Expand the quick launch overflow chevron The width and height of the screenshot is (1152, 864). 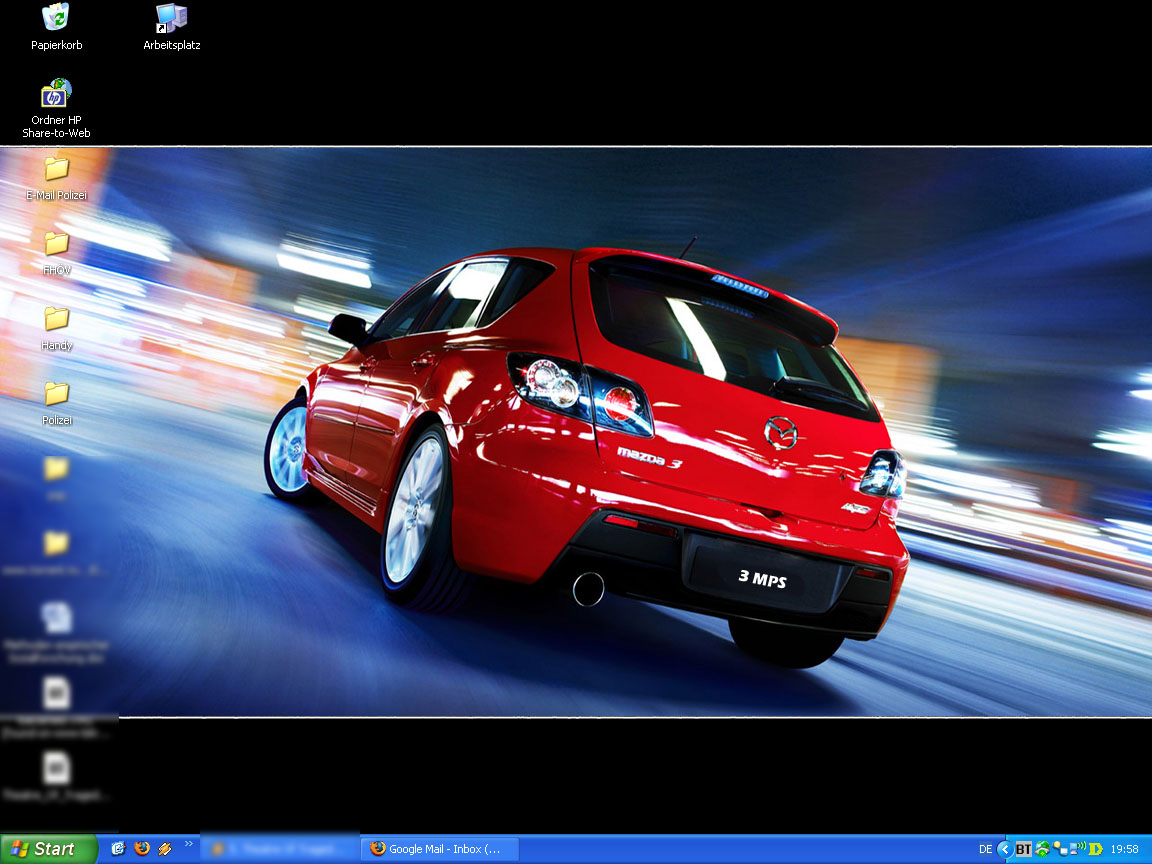(x=188, y=844)
